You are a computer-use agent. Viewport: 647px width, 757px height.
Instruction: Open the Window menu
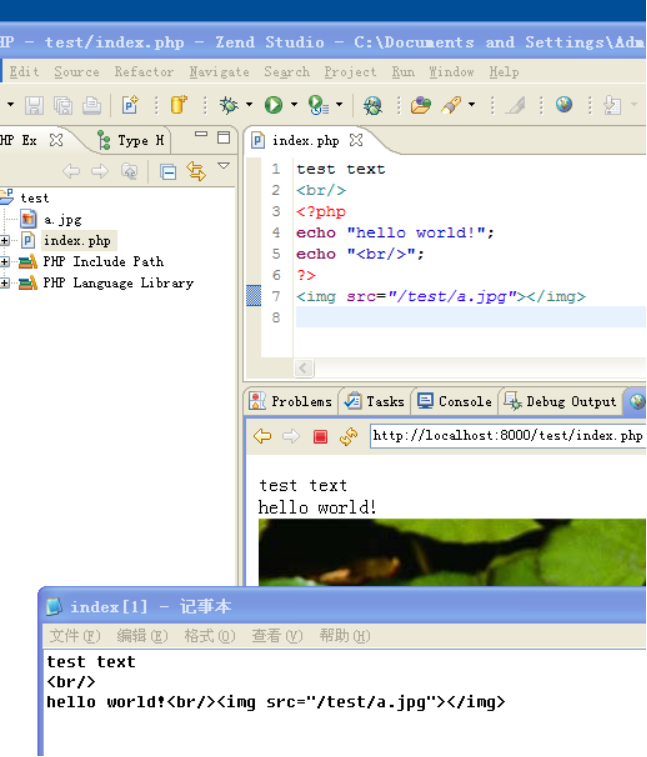[451, 72]
